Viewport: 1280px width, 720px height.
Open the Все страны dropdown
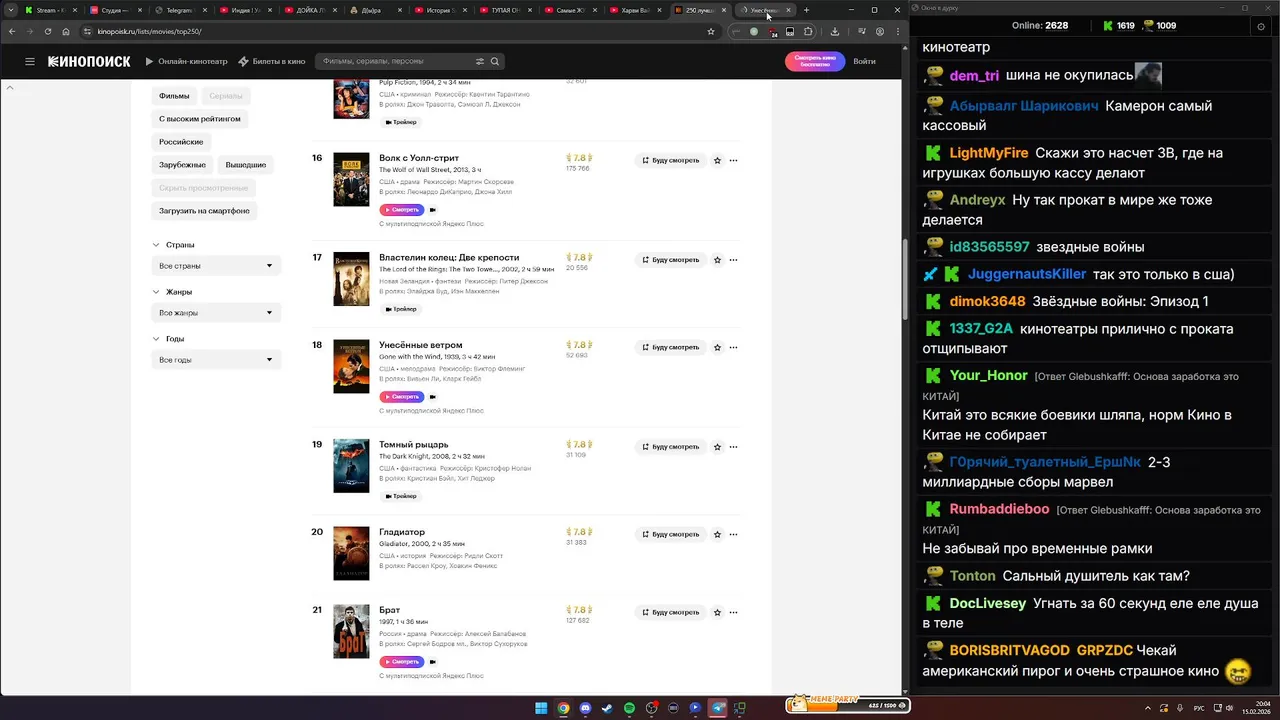(x=216, y=266)
